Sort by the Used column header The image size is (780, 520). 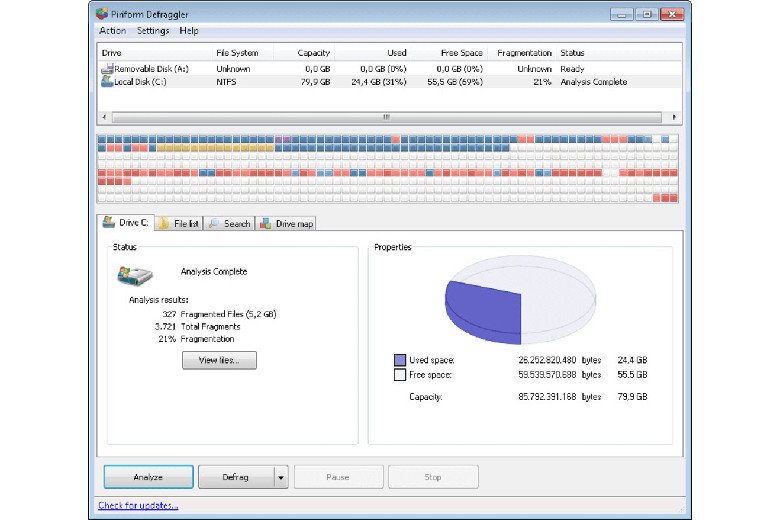click(373, 53)
